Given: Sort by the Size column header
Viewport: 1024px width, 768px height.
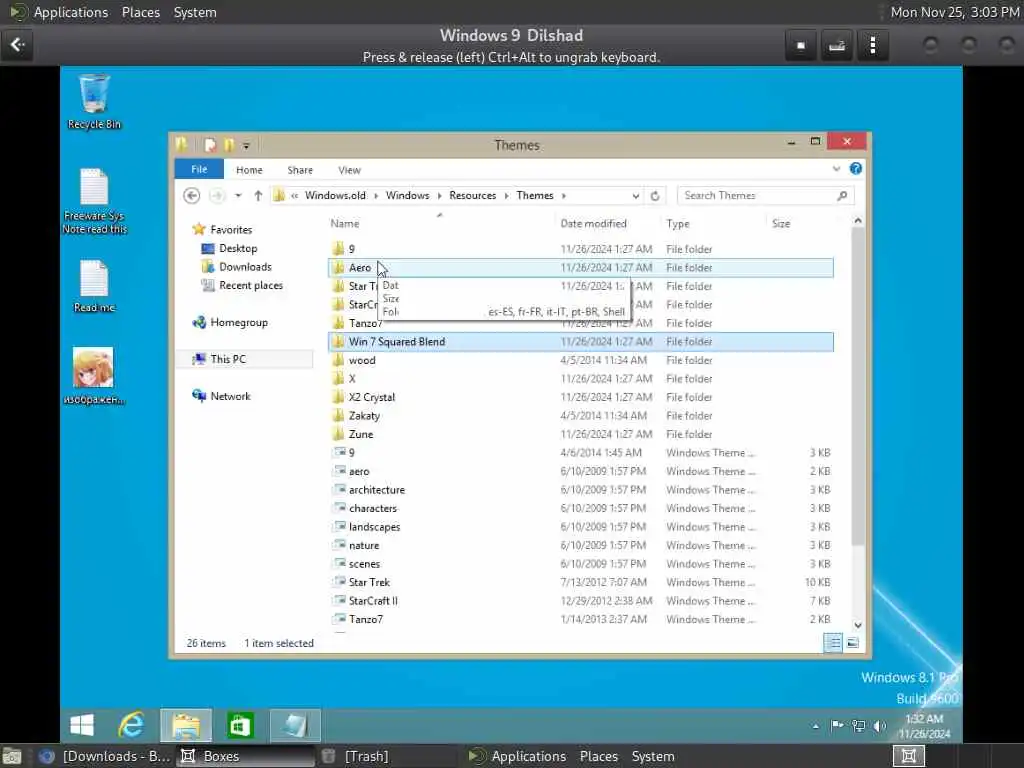Looking at the screenshot, I should 780,223.
